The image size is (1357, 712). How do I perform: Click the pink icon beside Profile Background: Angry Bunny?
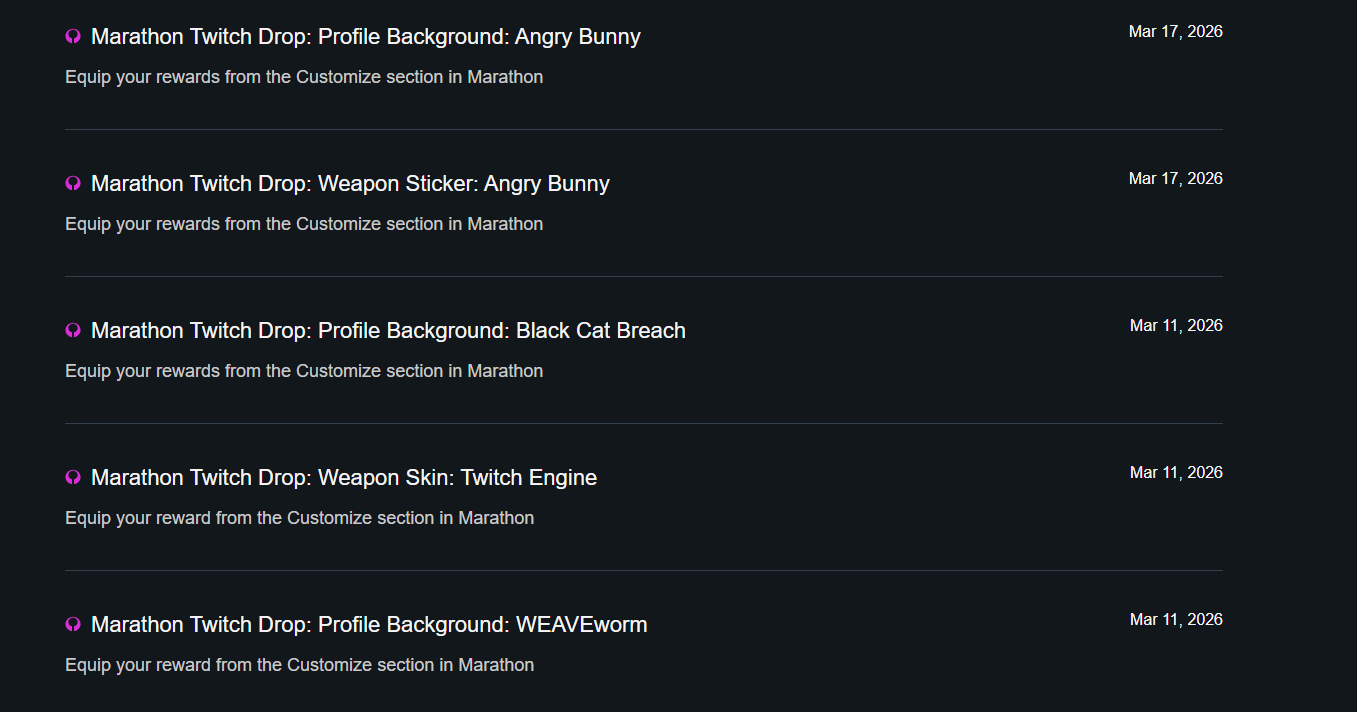(73, 37)
